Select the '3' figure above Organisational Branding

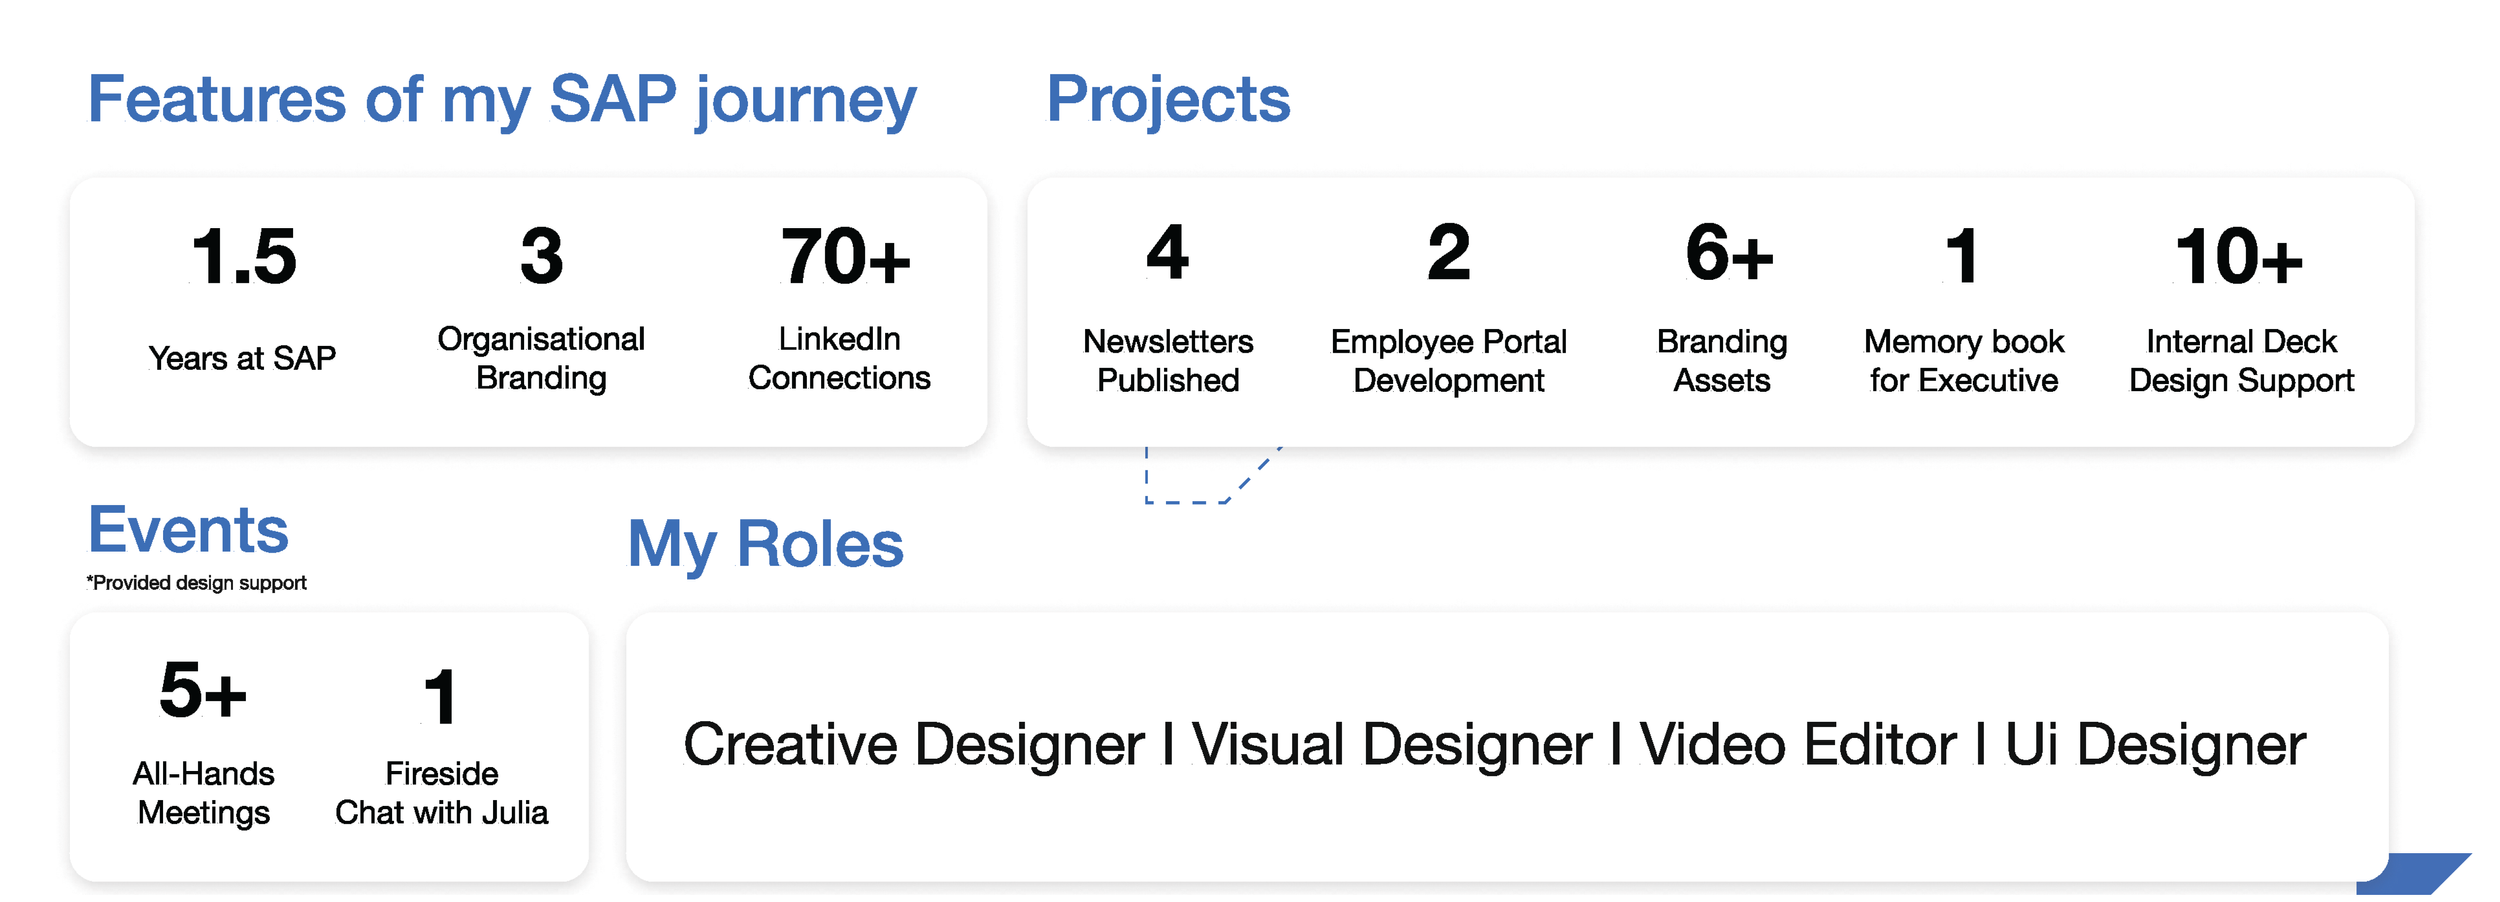click(542, 256)
